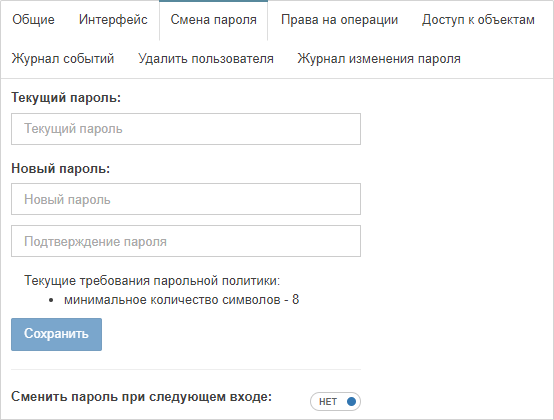Click the bold Текущий пароль: label
Screen dimensions: 554x420
pyautogui.click(x=66, y=97)
